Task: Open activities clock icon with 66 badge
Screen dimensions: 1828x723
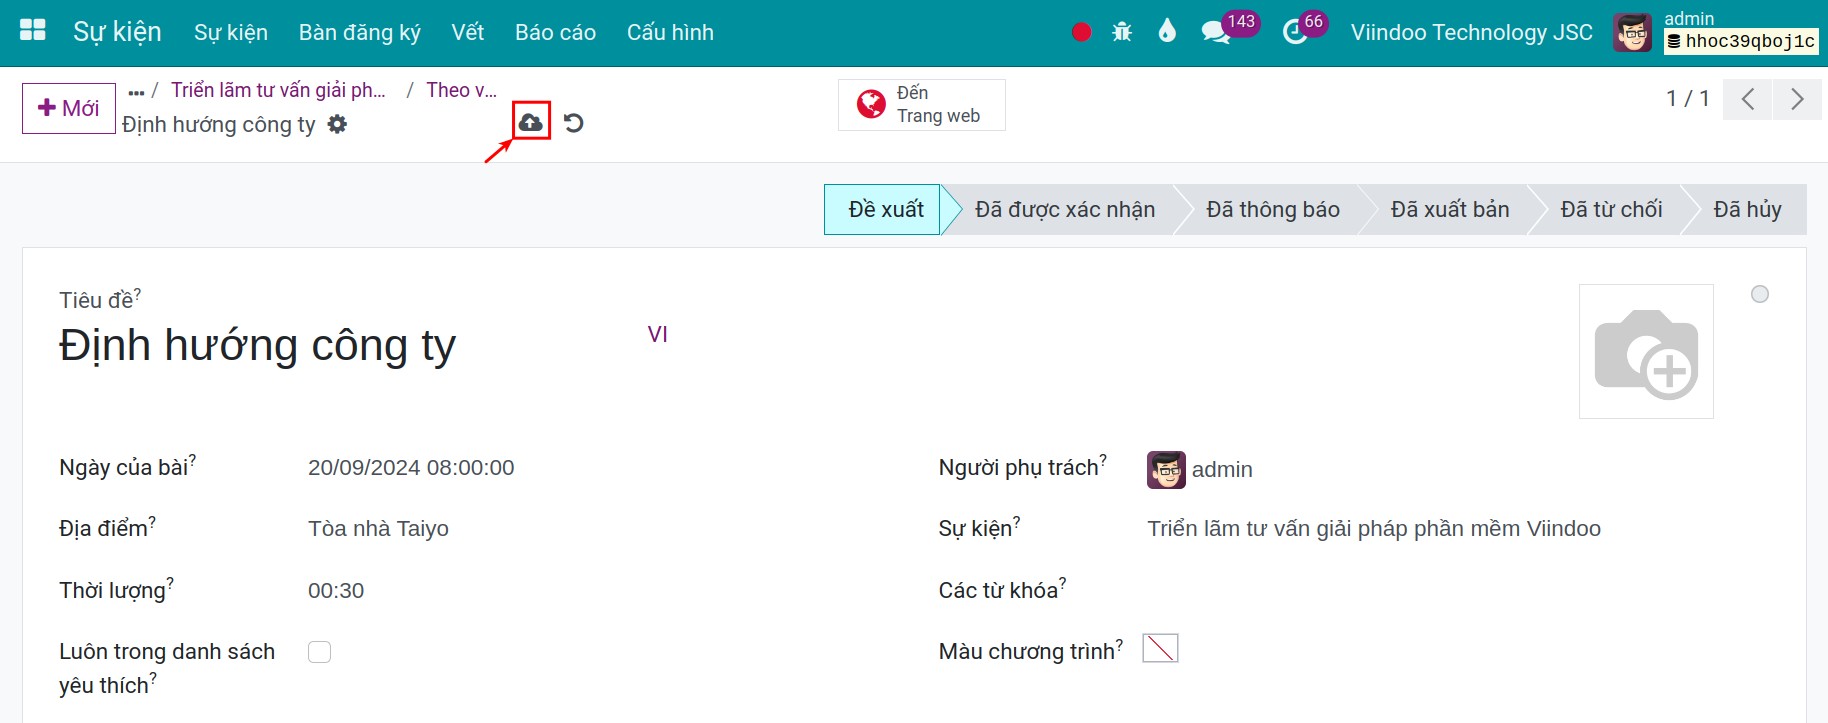Action: 1295,32
